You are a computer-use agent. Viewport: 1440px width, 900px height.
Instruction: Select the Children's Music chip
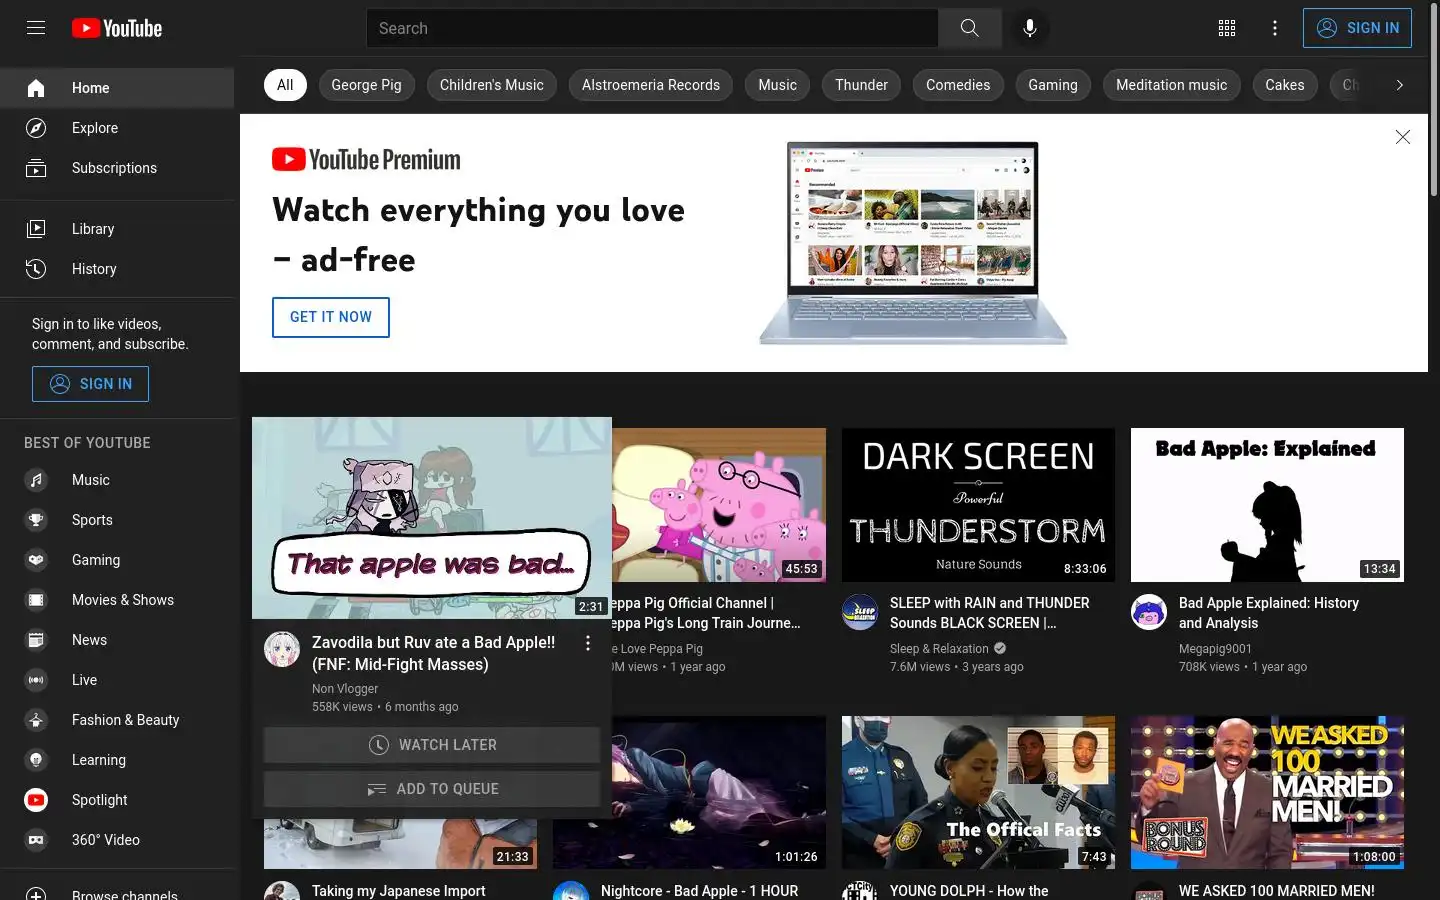[492, 85]
